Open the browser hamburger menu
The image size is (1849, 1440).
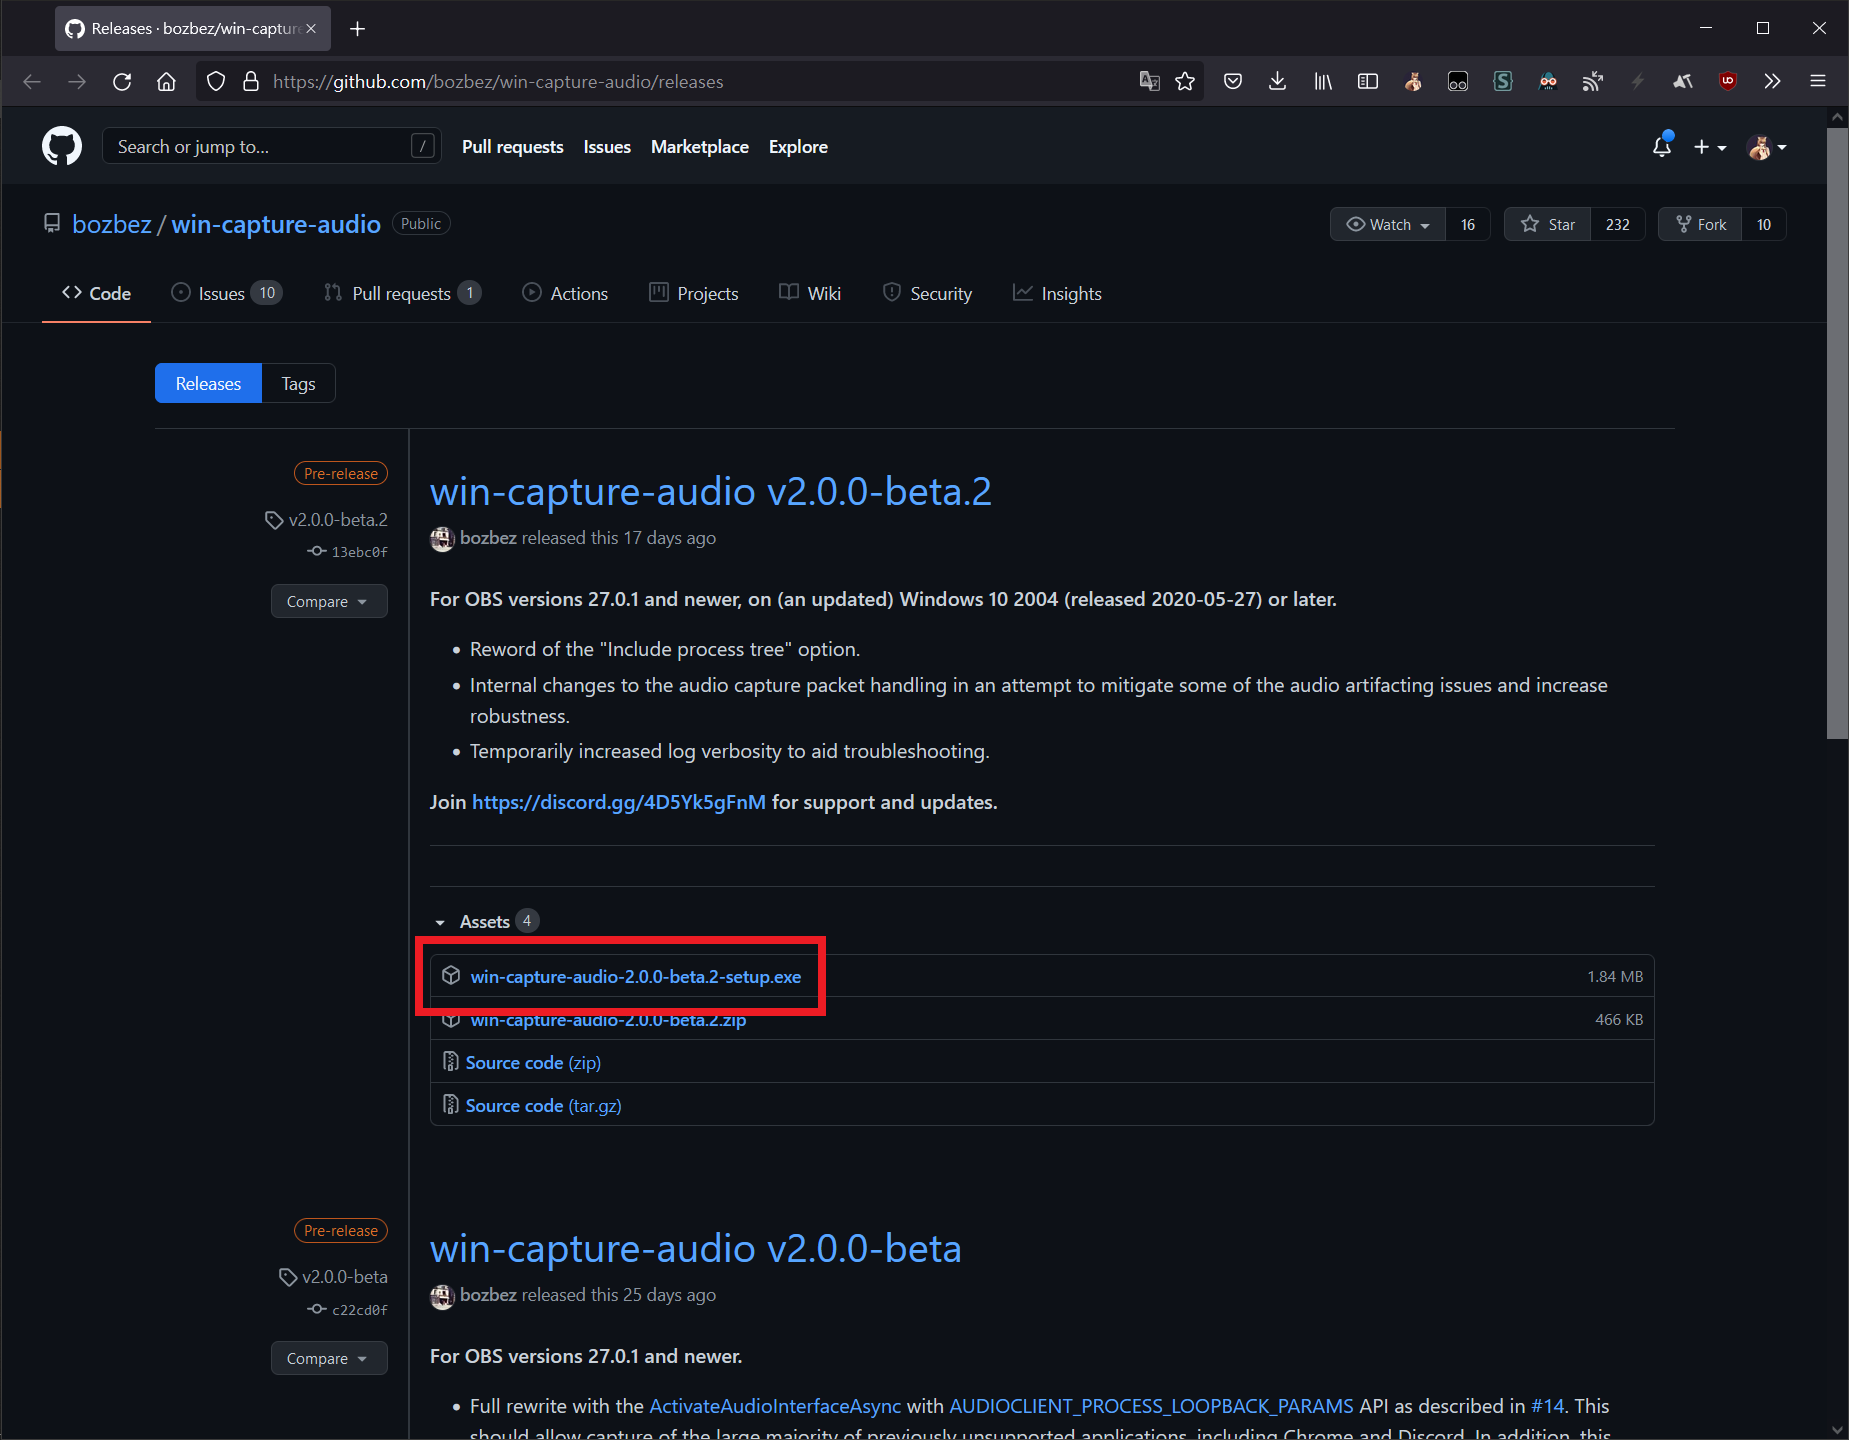[x=1818, y=81]
